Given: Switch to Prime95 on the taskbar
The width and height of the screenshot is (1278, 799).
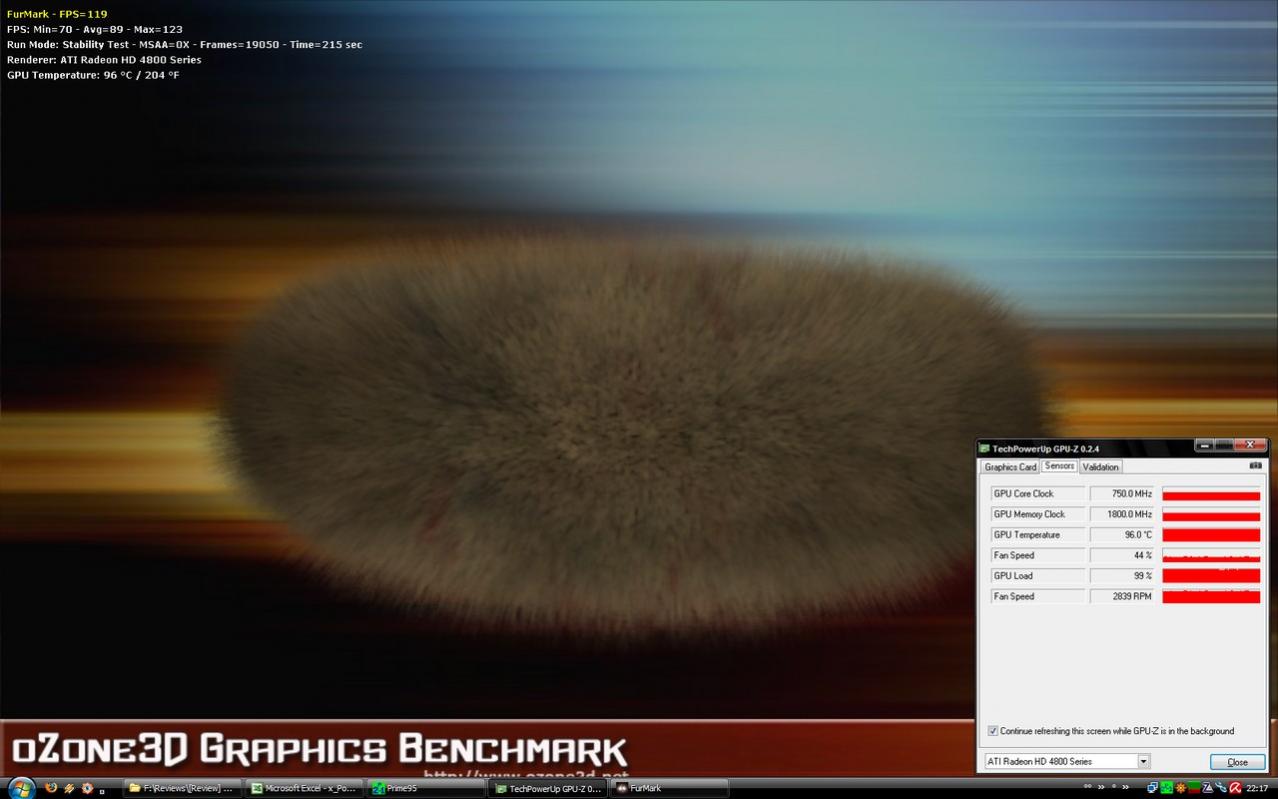Looking at the screenshot, I should (x=425, y=788).
